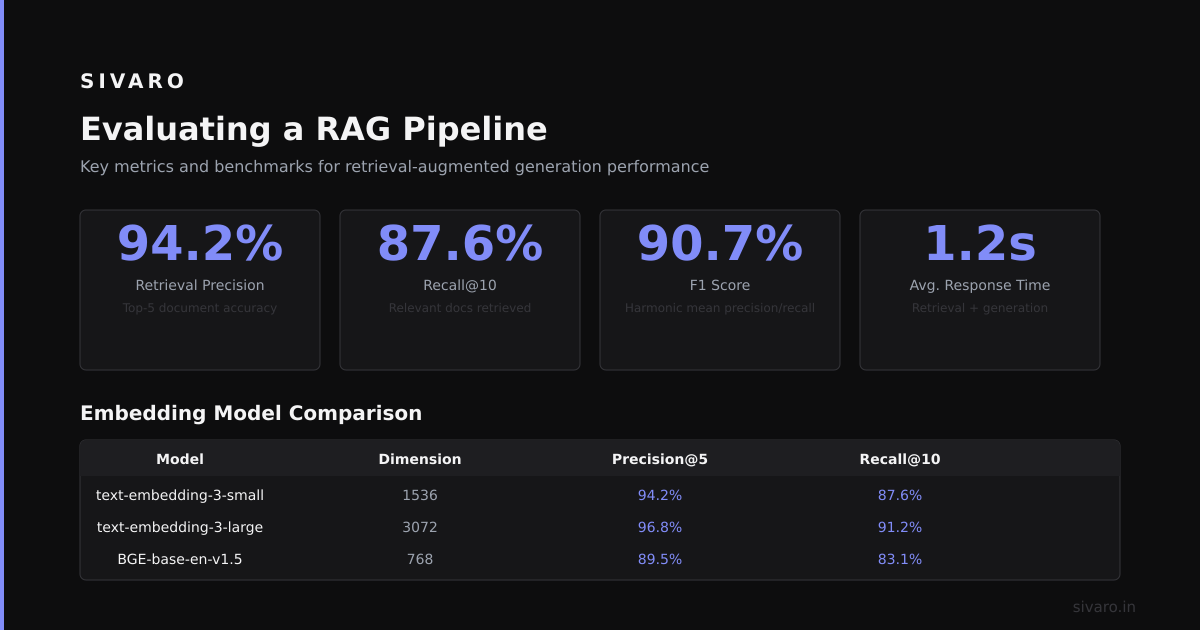Click the SIVARO brand name
1200x630 pixels.
pos(133,81)
